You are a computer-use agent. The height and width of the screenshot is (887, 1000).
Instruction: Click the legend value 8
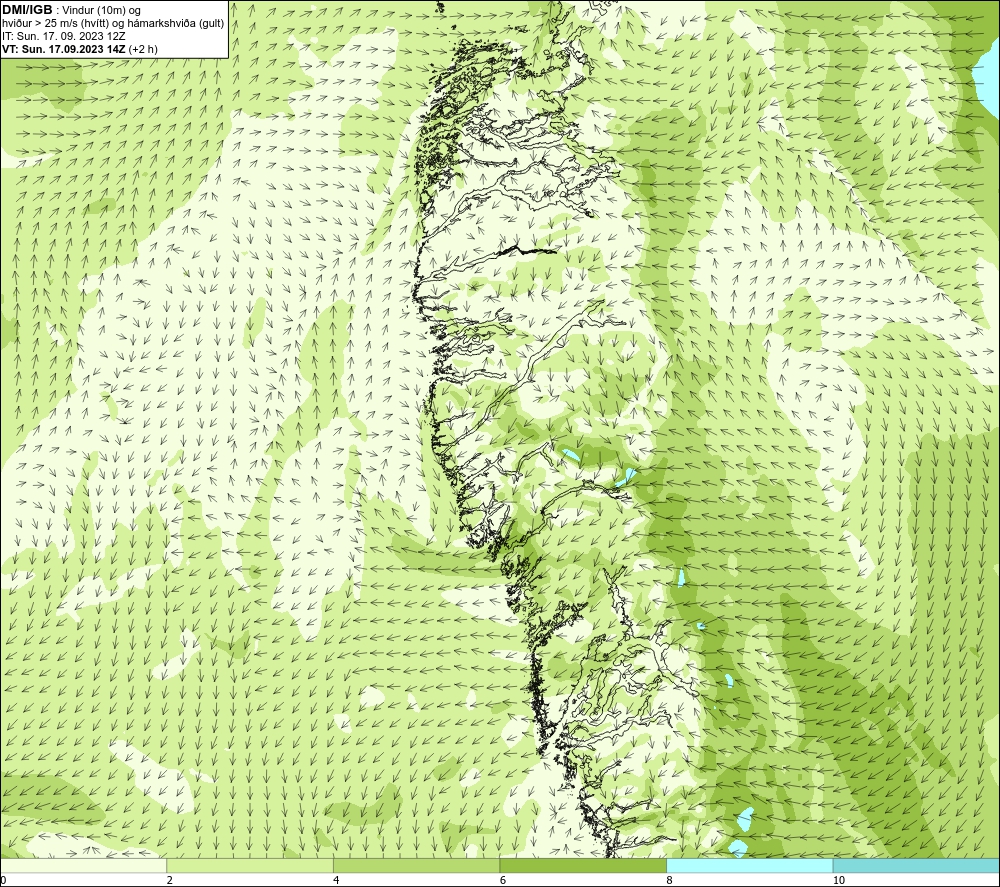coord(670,881)
